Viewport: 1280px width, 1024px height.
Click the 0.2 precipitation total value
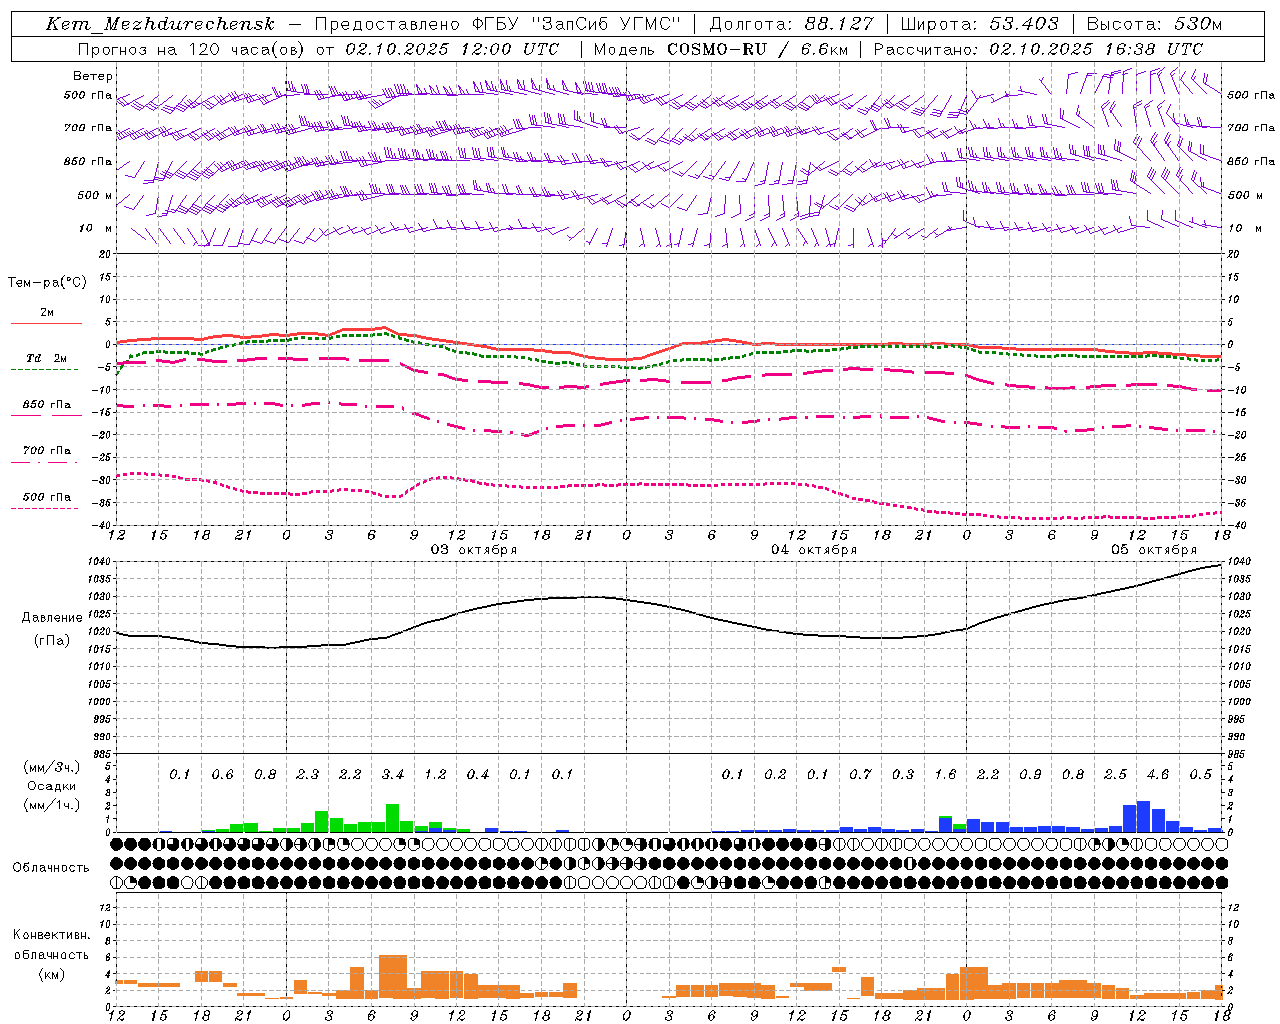[x=775, y=775]
